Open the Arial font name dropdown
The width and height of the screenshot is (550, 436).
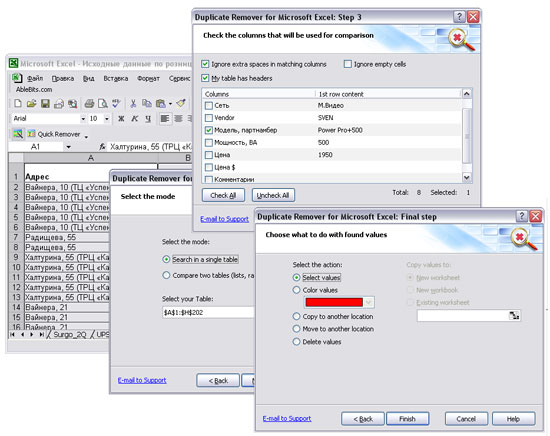click(x=83, y=119)
